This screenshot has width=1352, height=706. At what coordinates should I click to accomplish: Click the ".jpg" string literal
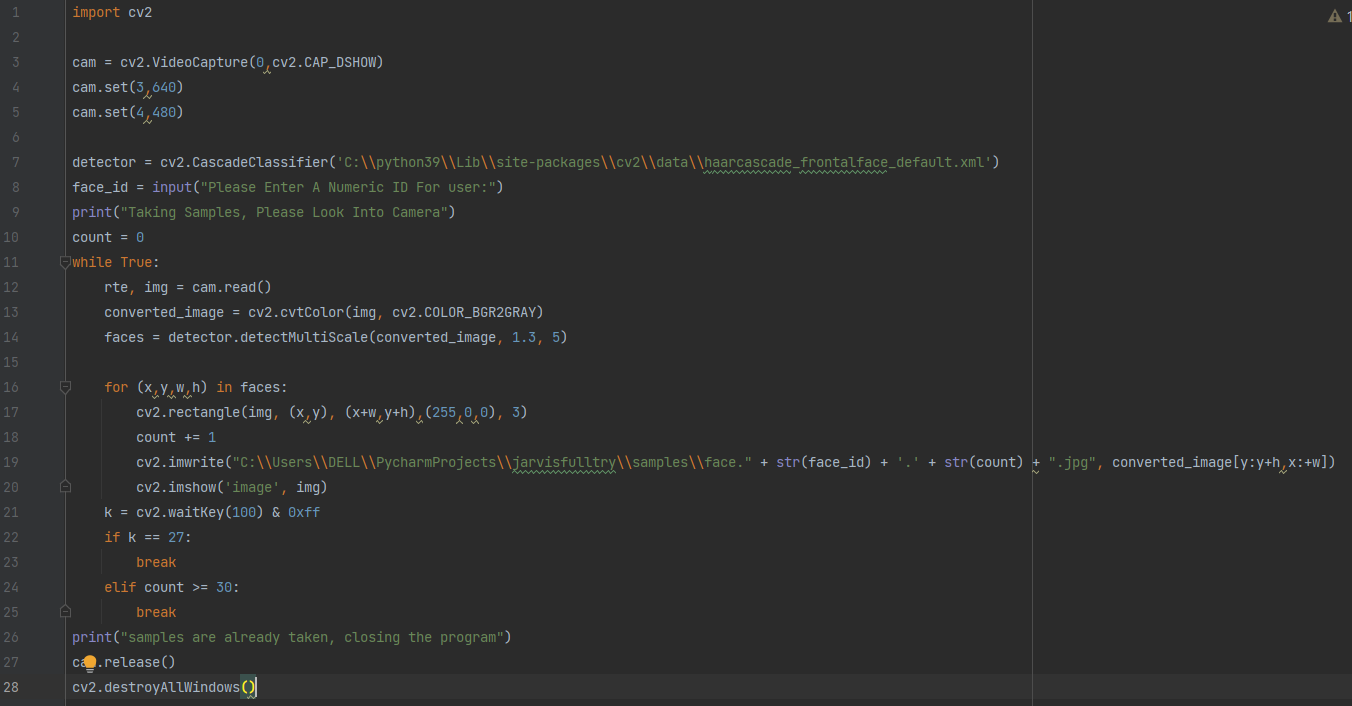(x=1072, y=462)
